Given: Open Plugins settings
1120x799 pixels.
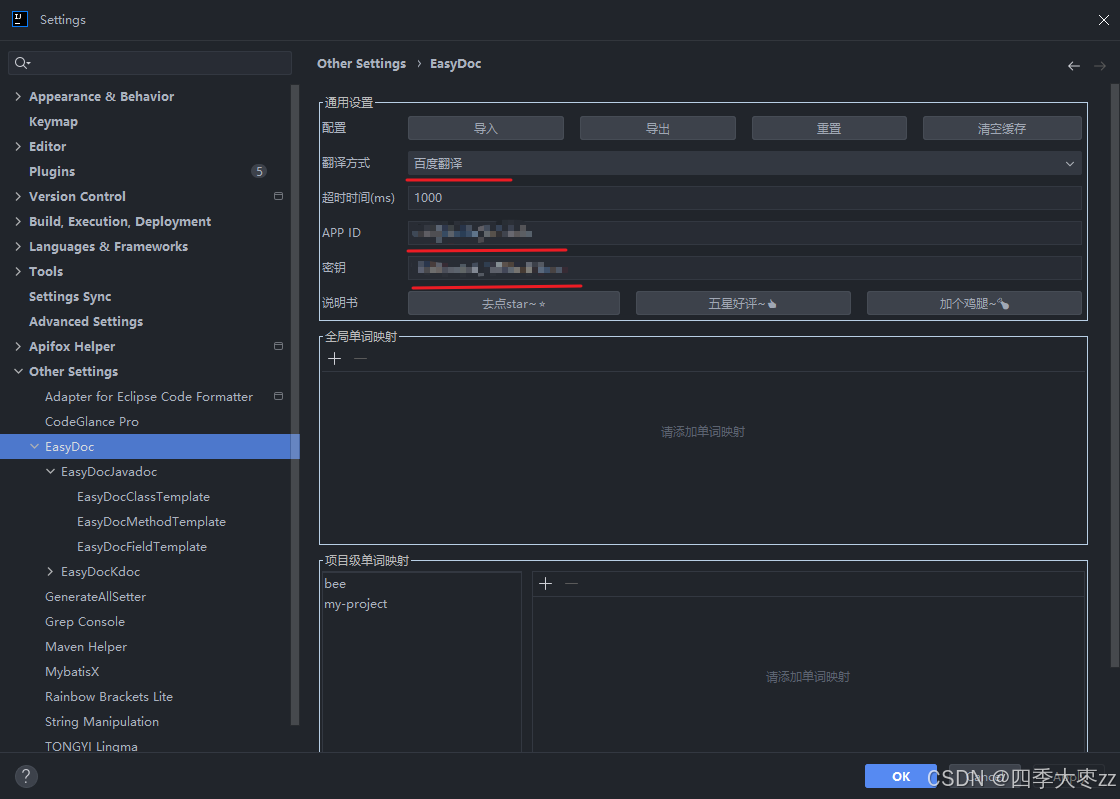Looking at the screenshot, I should [x=51, y=171].
